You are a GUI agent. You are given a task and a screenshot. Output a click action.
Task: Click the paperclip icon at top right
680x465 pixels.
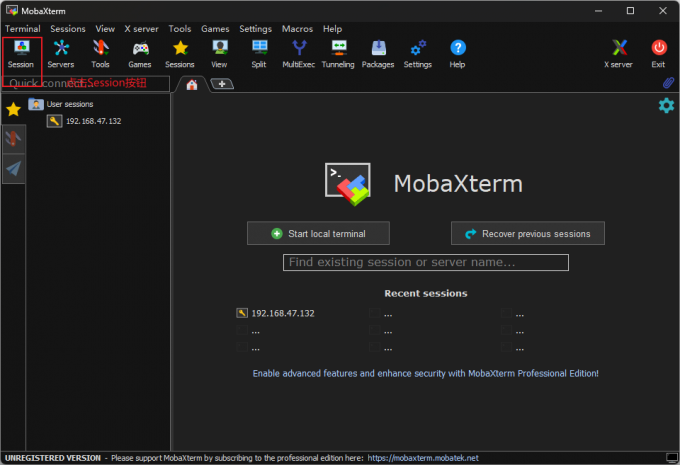[x=668, y=82]
